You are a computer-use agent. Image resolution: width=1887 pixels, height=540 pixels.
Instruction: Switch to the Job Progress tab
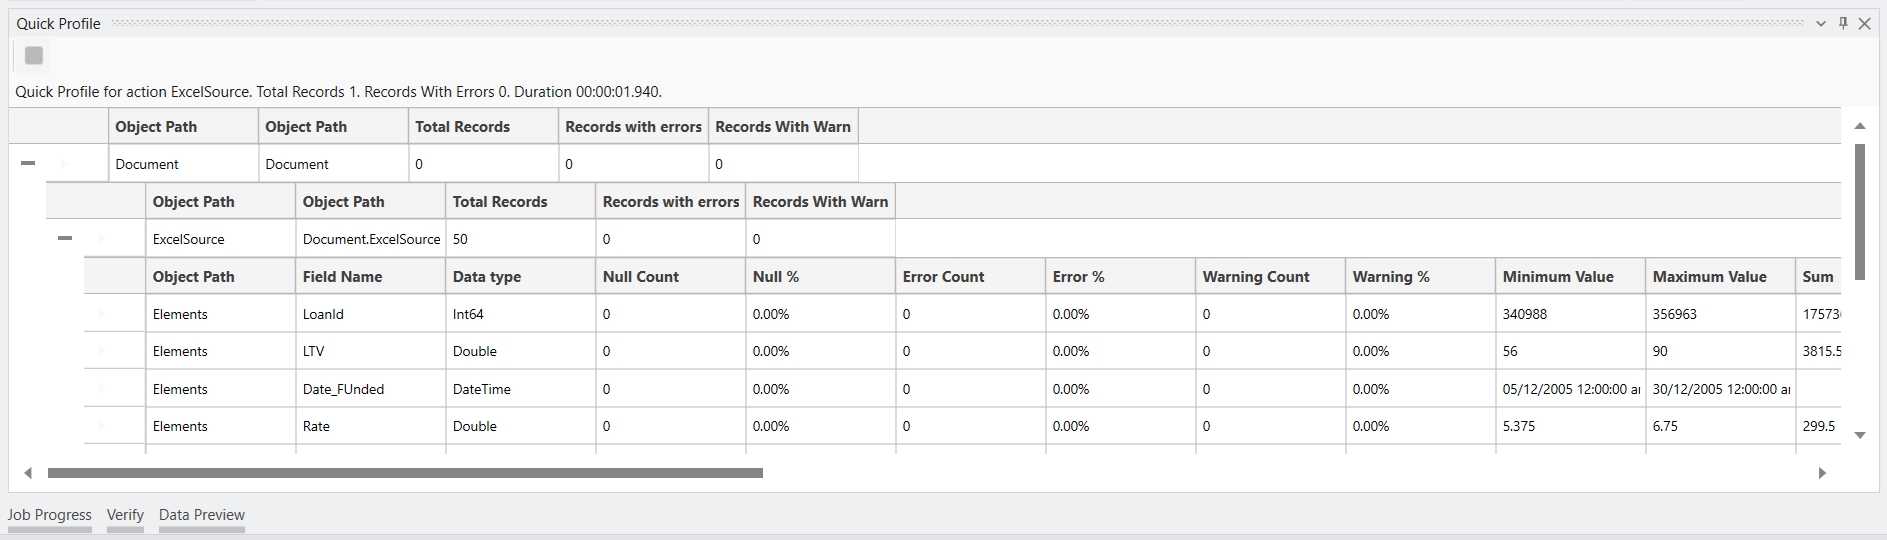click(50, 515)
